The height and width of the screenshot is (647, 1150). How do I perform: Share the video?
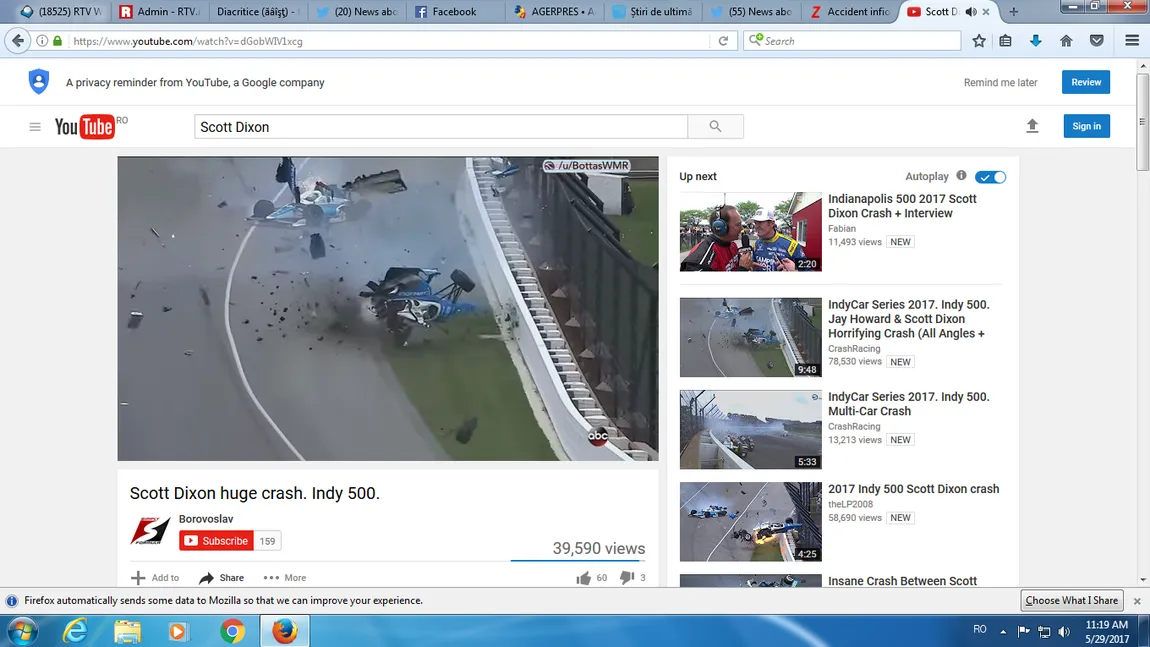[x=221, y=578]
